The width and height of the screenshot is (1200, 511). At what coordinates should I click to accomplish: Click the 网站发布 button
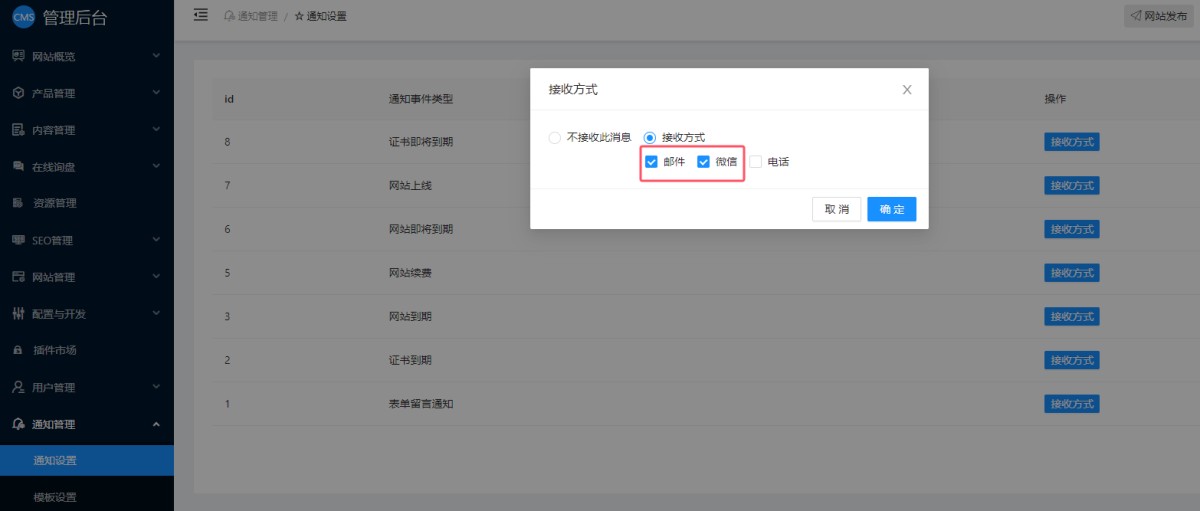[1160, 16]
